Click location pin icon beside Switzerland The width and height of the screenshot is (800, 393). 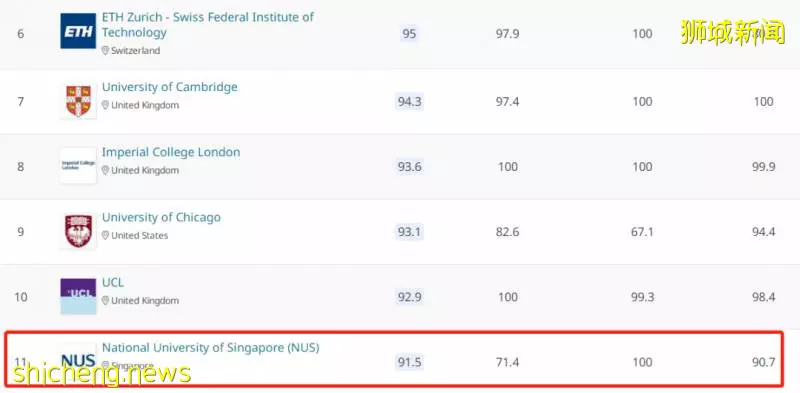click(105, 51)
